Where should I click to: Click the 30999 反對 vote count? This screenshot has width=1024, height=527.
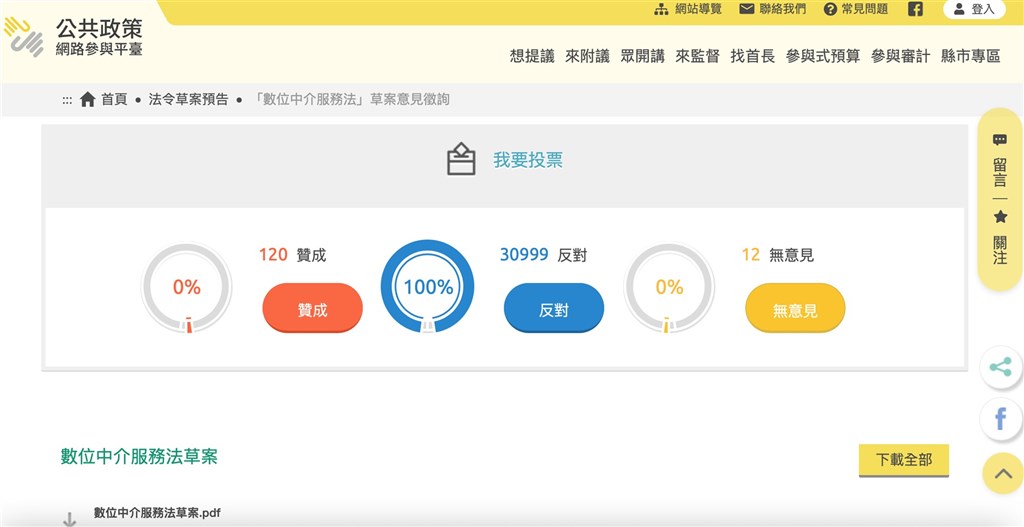(x=543, y=255)
